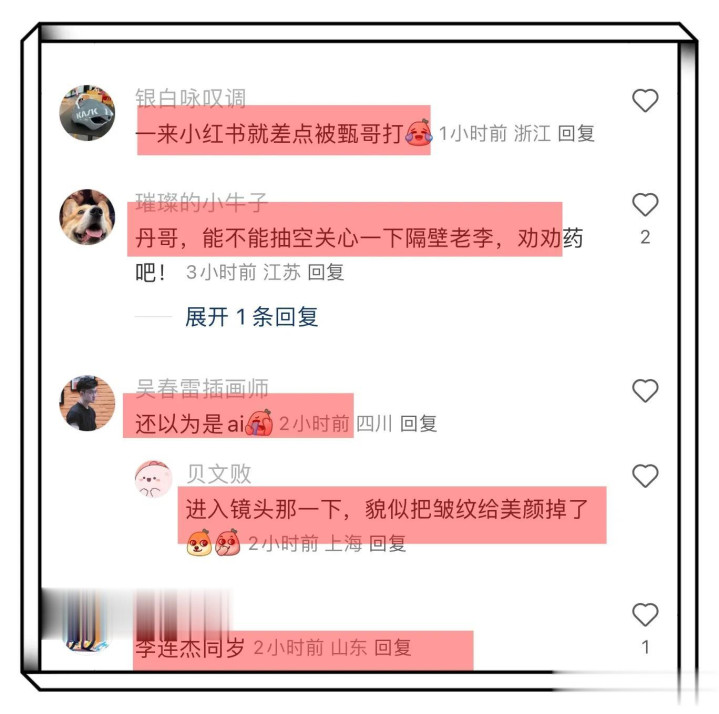Reply to the 山东 comment via 回复
Viewport: 719px width, 714px height.
coord(393,648)
